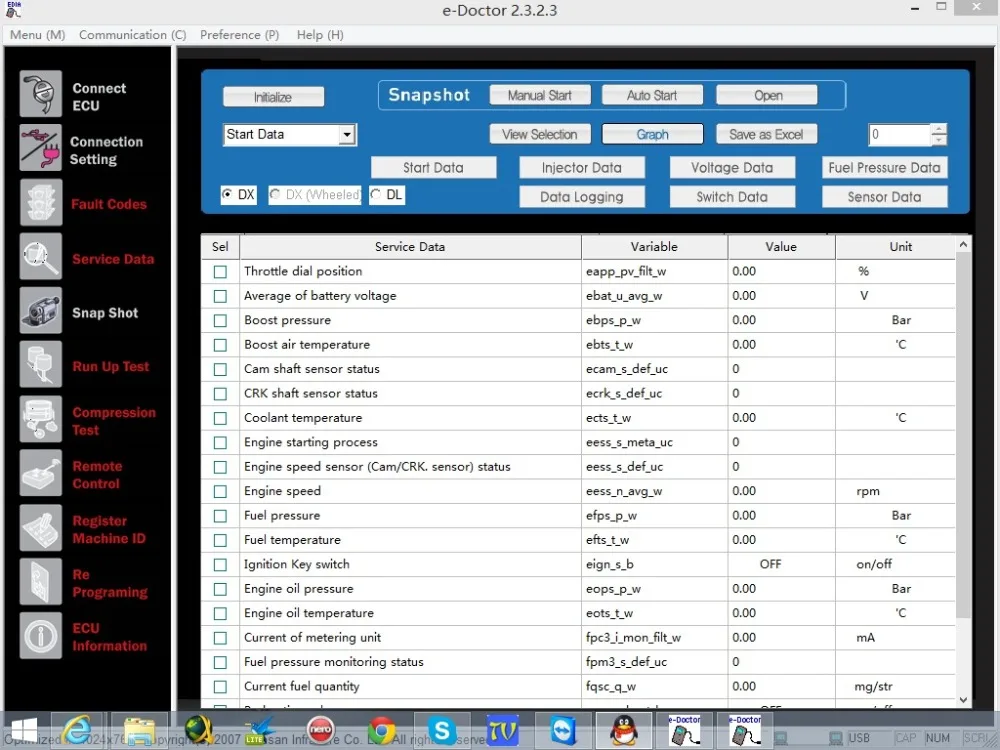Image resolution: width=1000 pixels, height=750 pixels.
Task: Show Sensor Data category
Action: [885, 197]
